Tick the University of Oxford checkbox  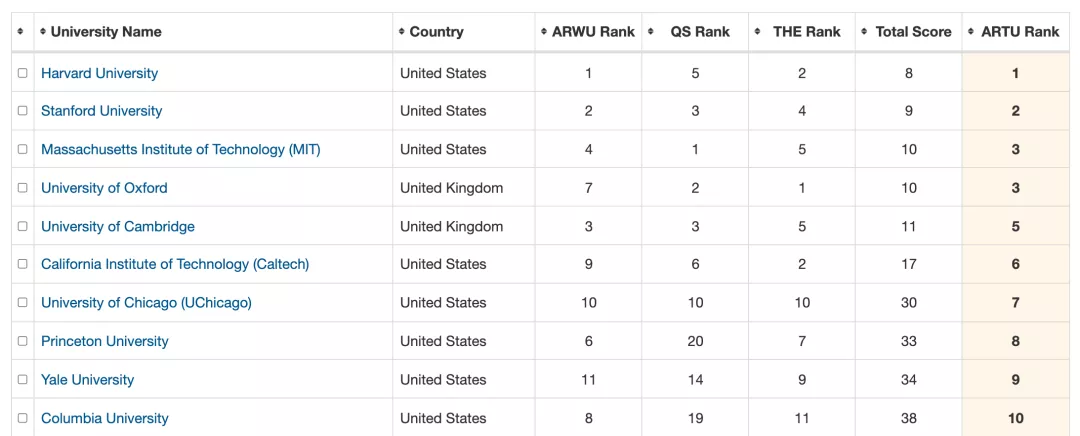tap(22, 188)
